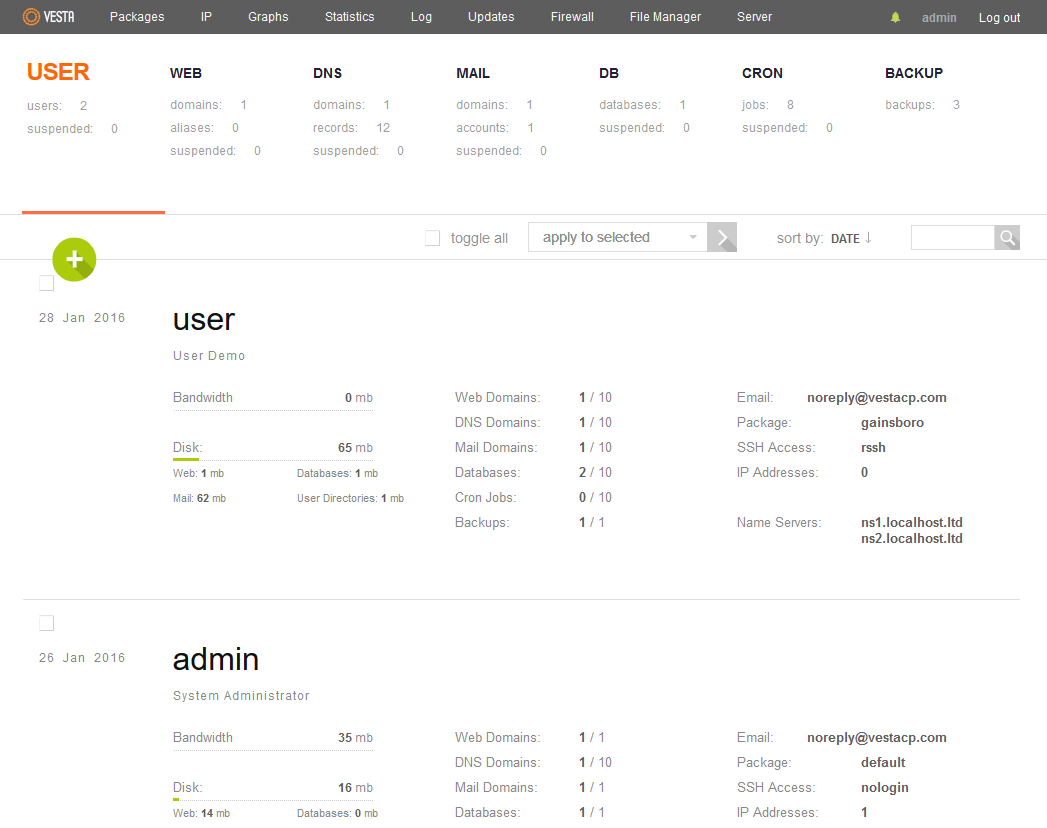Open the notifications bell icon
This screenshot has height=828, width=1047.
[895, 18]
